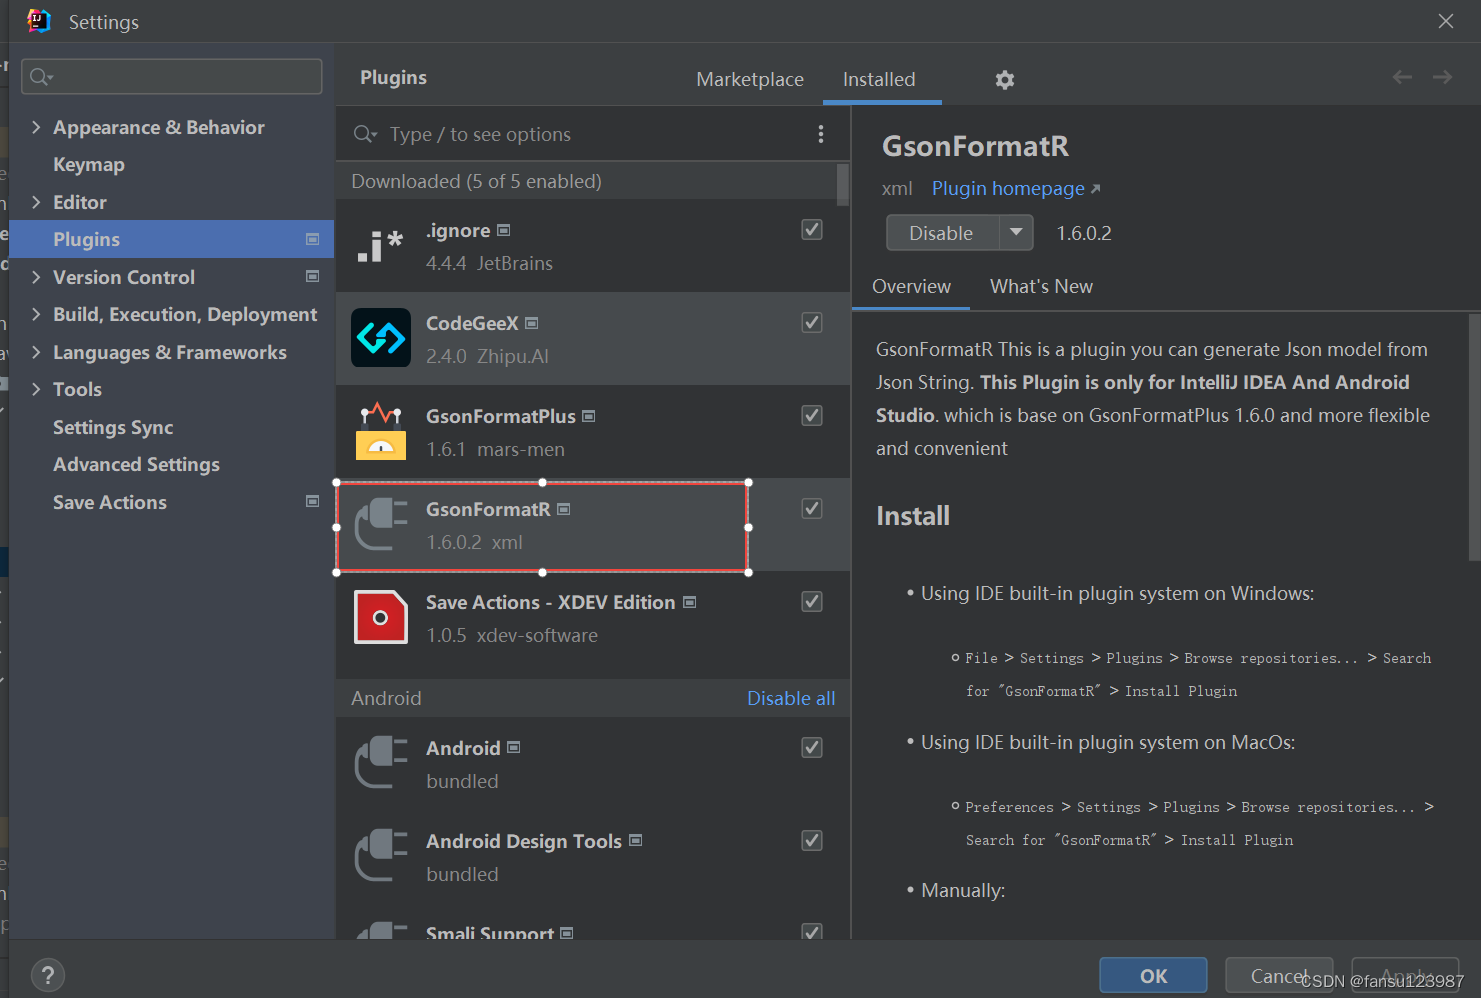Viewport: 1481px width, 998px height.
Task: Click the Android bundled plugin icon
Action: tap(381, 763)
